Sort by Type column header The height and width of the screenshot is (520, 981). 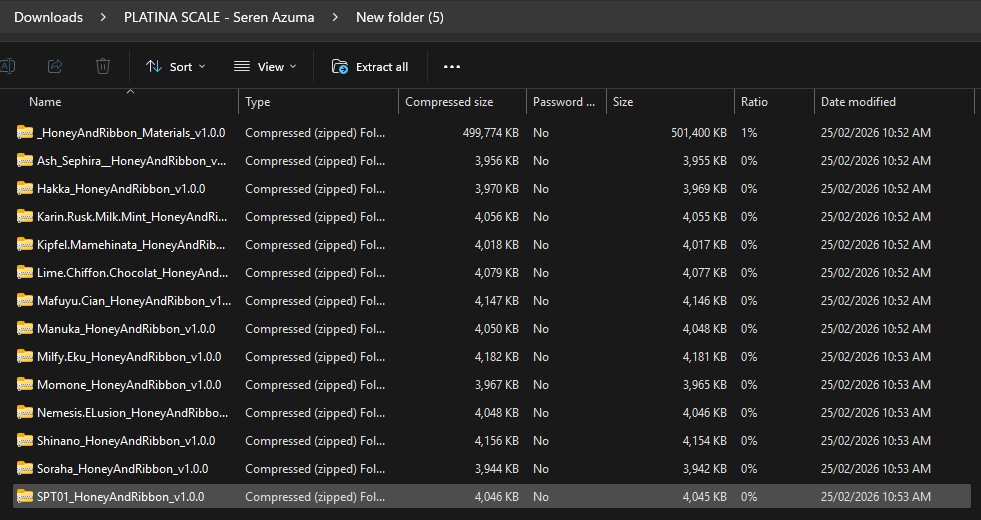[x=258, y=101]
